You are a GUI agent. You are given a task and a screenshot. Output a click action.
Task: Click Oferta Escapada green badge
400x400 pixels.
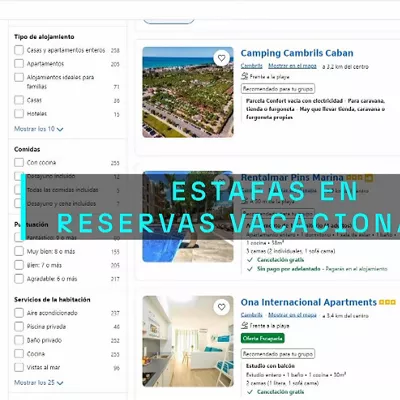pos(263,338)
